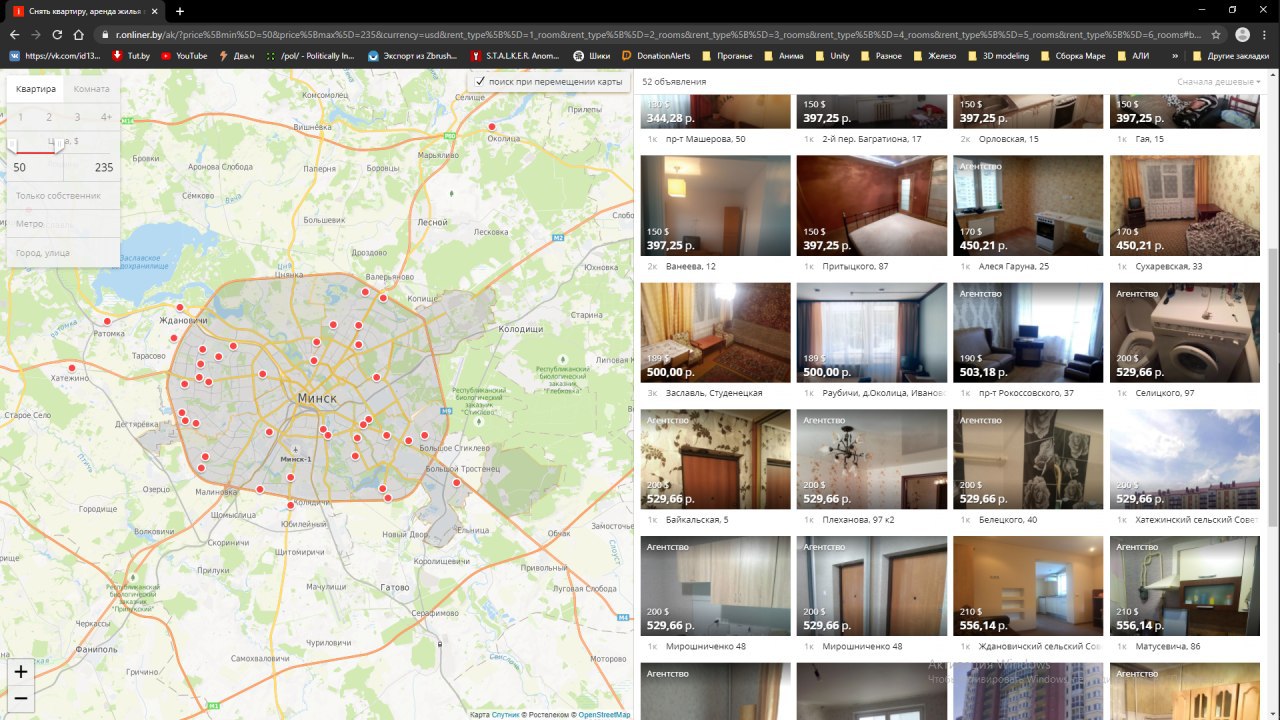Click the map marker at Околица

tap(492, 127)
